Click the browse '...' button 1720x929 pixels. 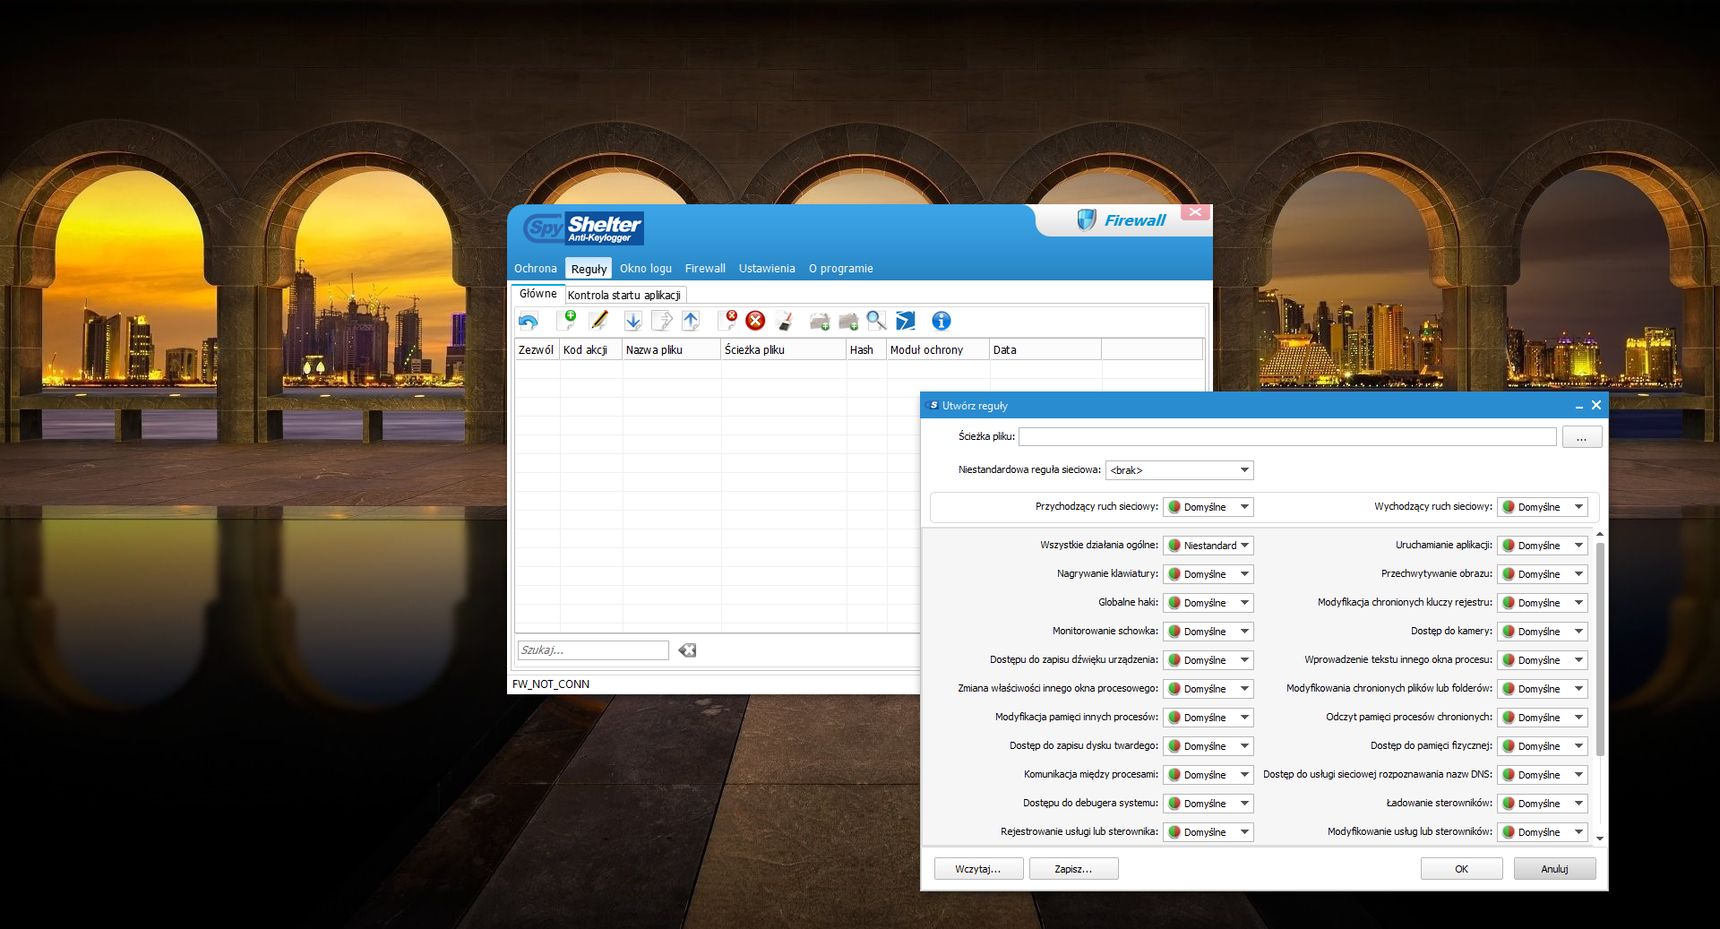pos(1582,437)
